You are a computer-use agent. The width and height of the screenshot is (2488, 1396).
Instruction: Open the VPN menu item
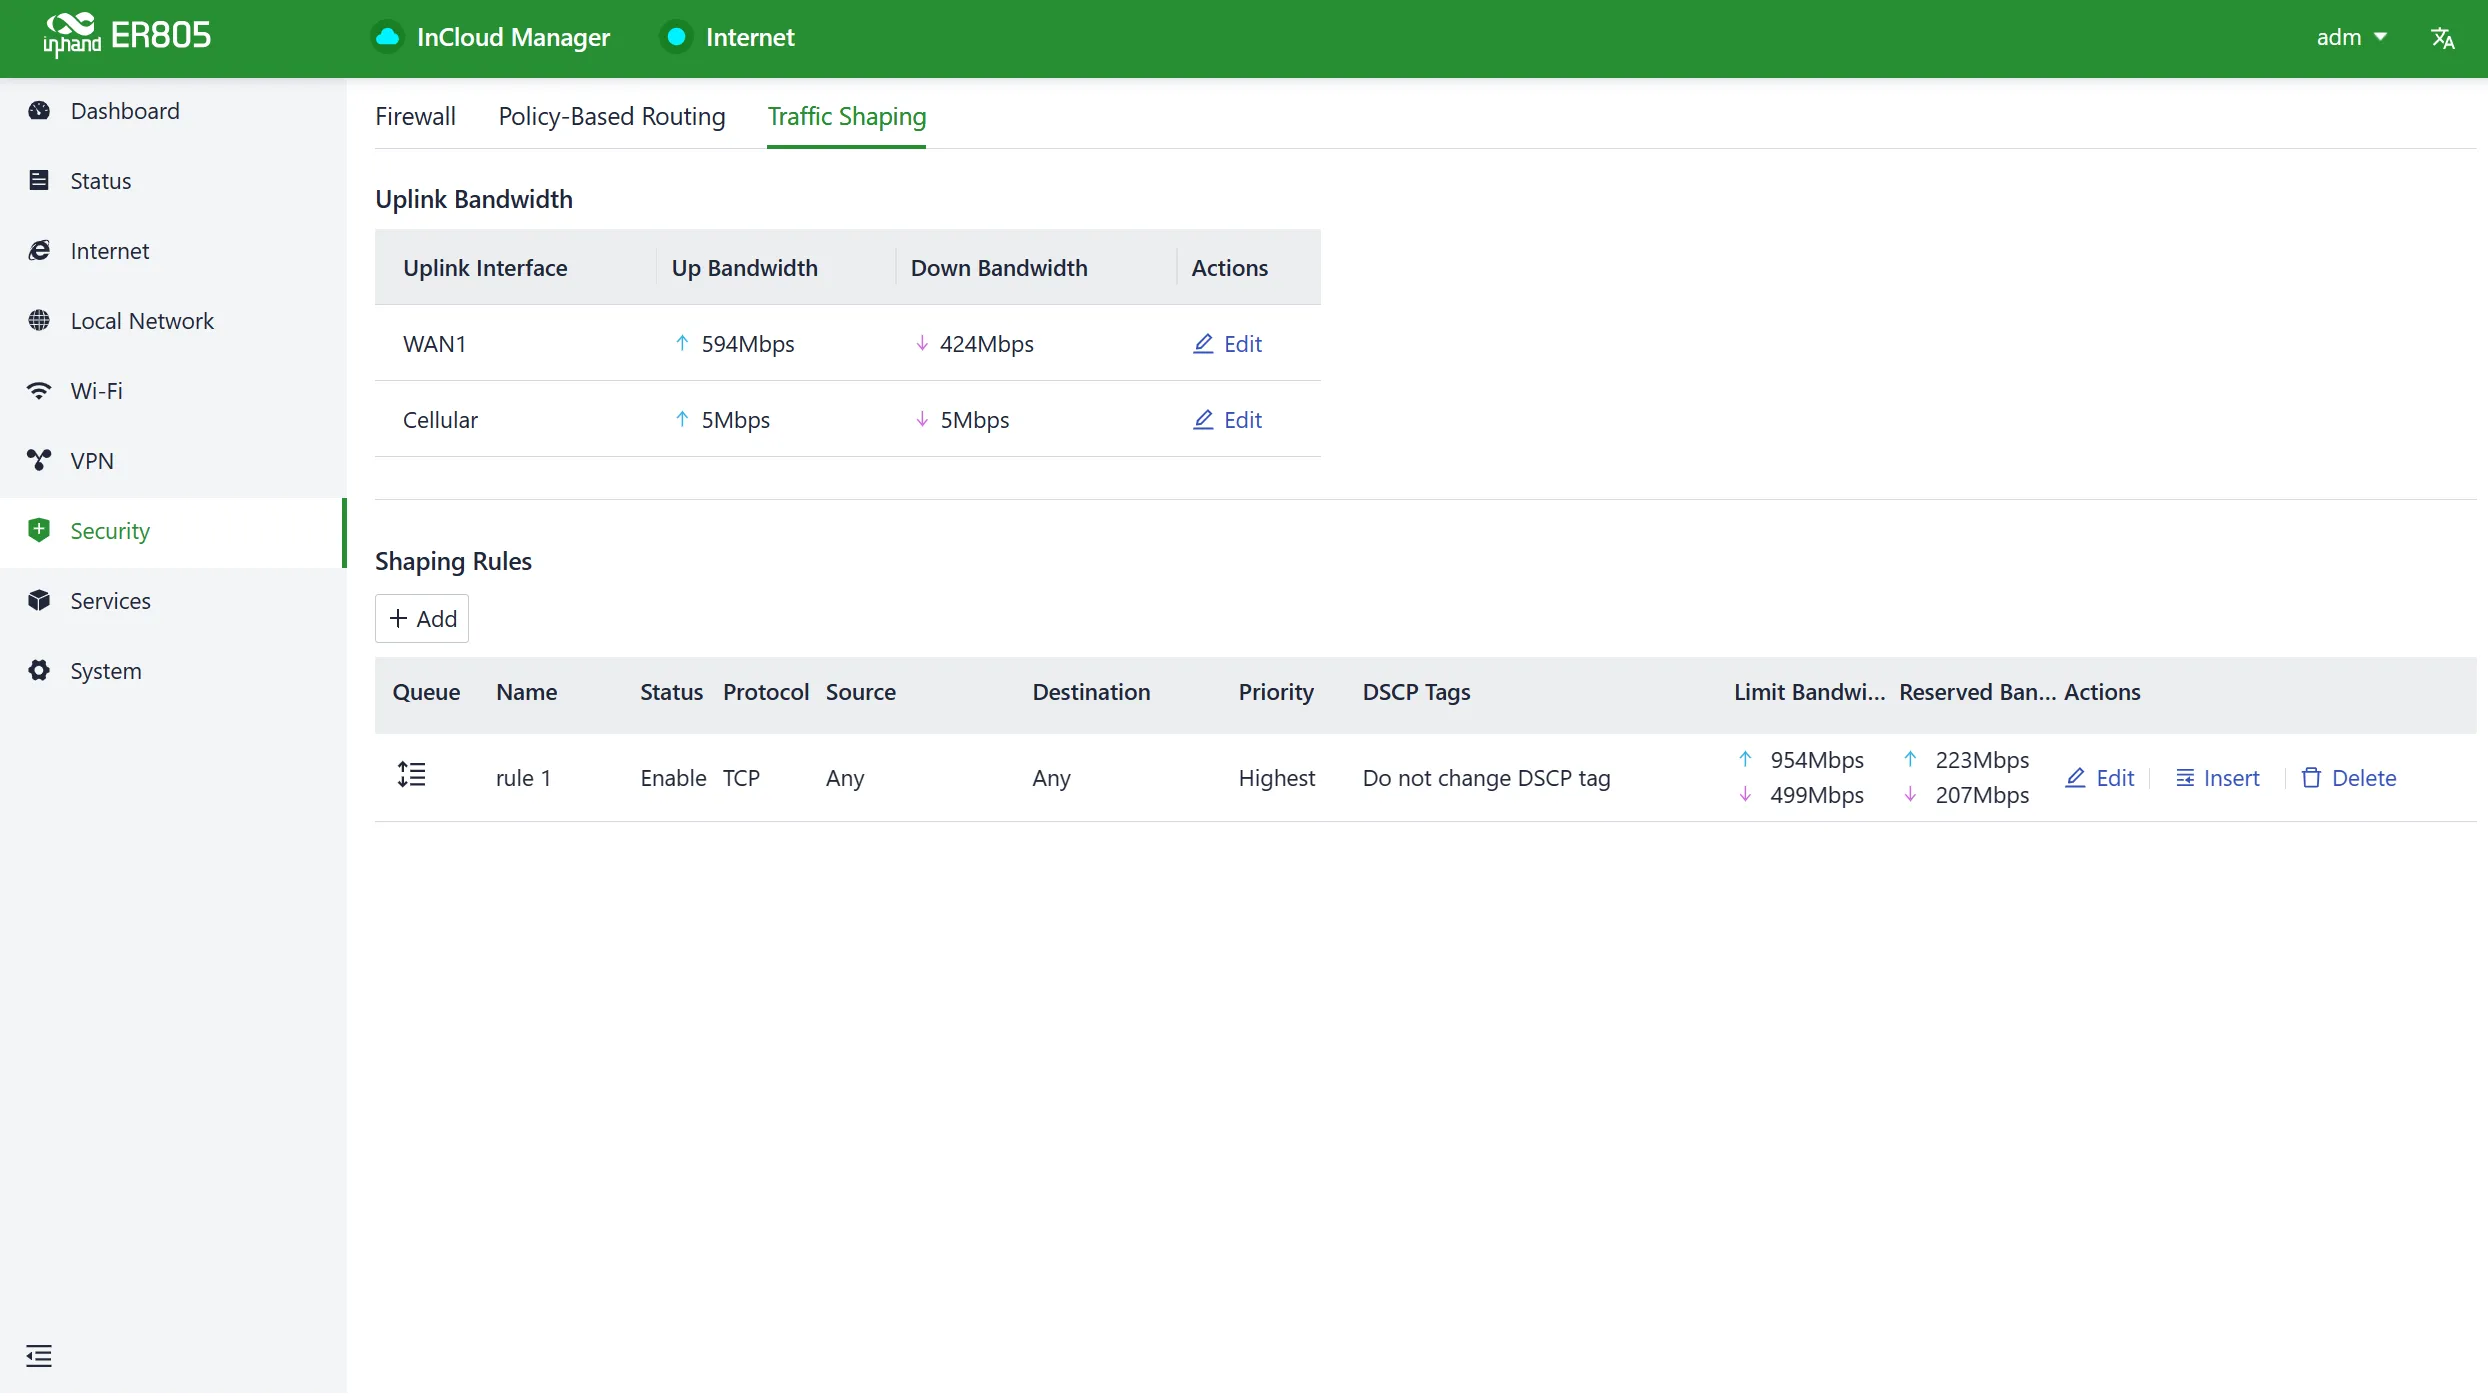pos(173,461)
